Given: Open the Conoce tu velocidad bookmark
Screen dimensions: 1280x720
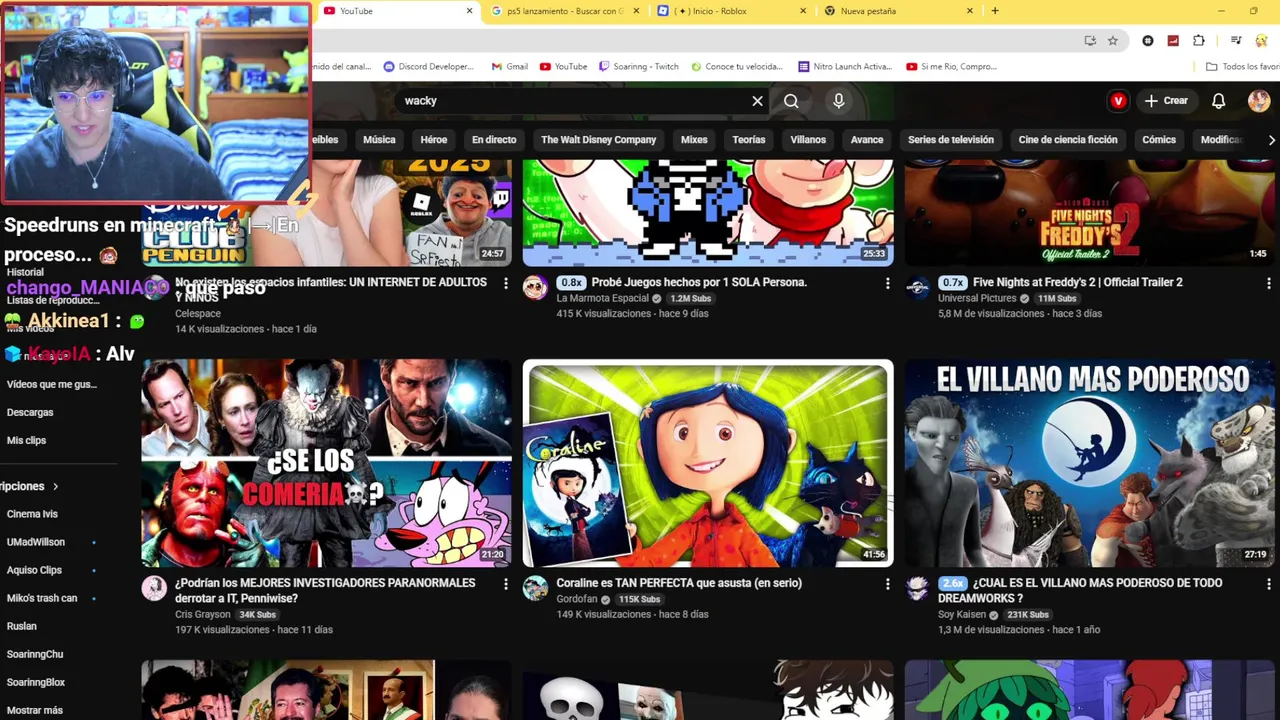Looking at the screenshot, I should [x=737, y=67].
